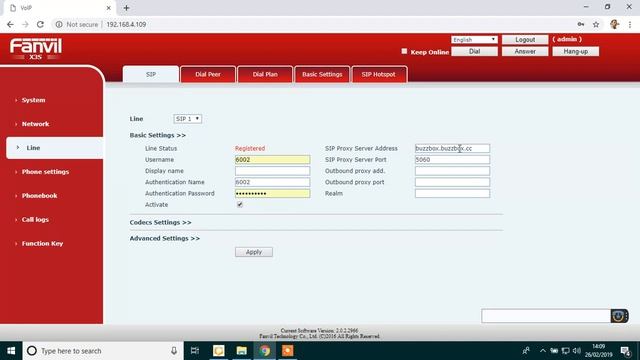Click the Dial button

click(x=474, y=51)
